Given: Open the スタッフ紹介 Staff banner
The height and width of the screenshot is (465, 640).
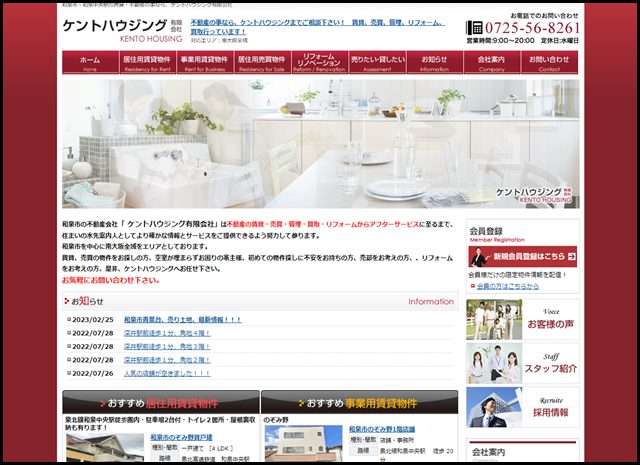Looking at the screenshot, I should [522, 363].
